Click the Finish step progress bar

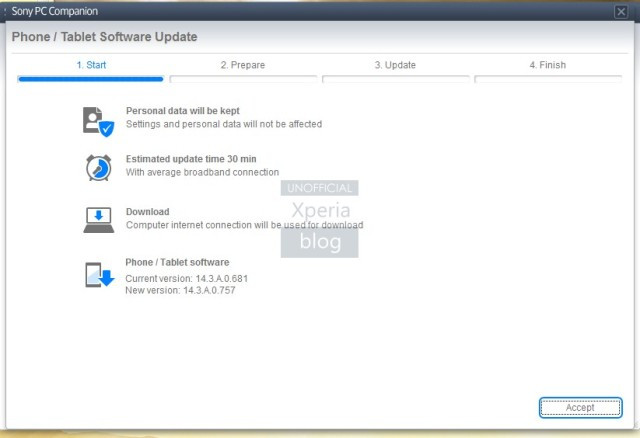[548, 79]
